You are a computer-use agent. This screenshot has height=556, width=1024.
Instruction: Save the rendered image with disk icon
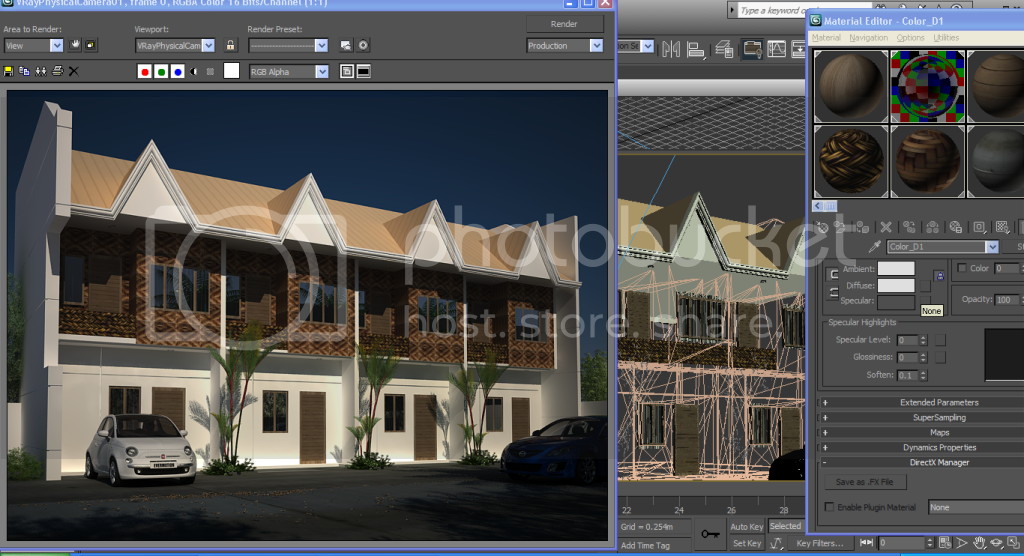[9, 71]
